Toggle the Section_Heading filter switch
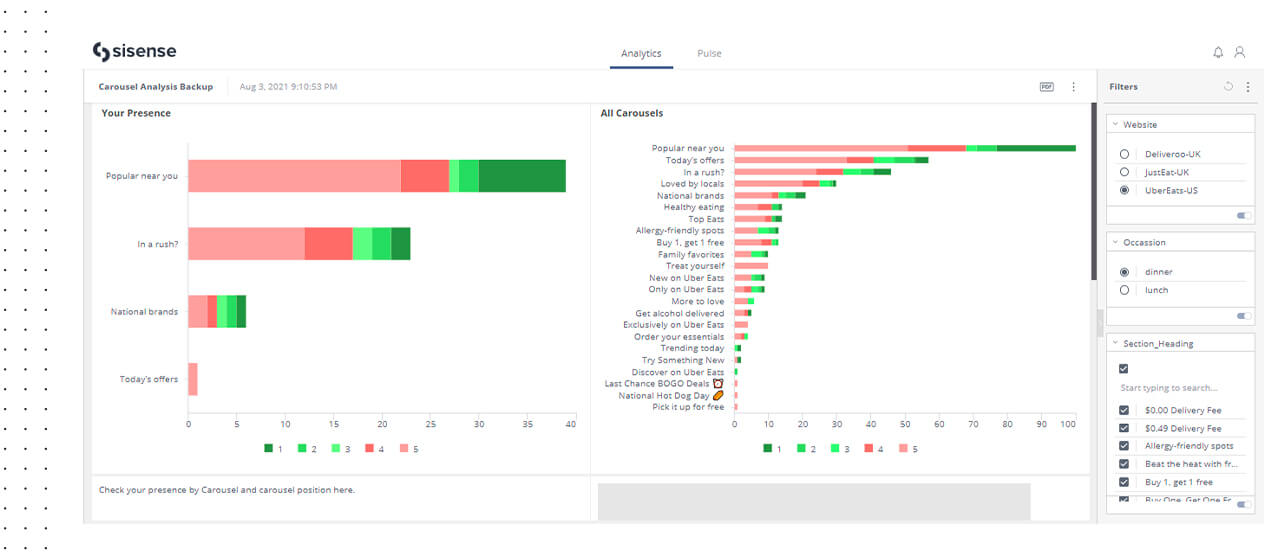The width and height of the screenshot is (1280, 560). (1244, 505)
